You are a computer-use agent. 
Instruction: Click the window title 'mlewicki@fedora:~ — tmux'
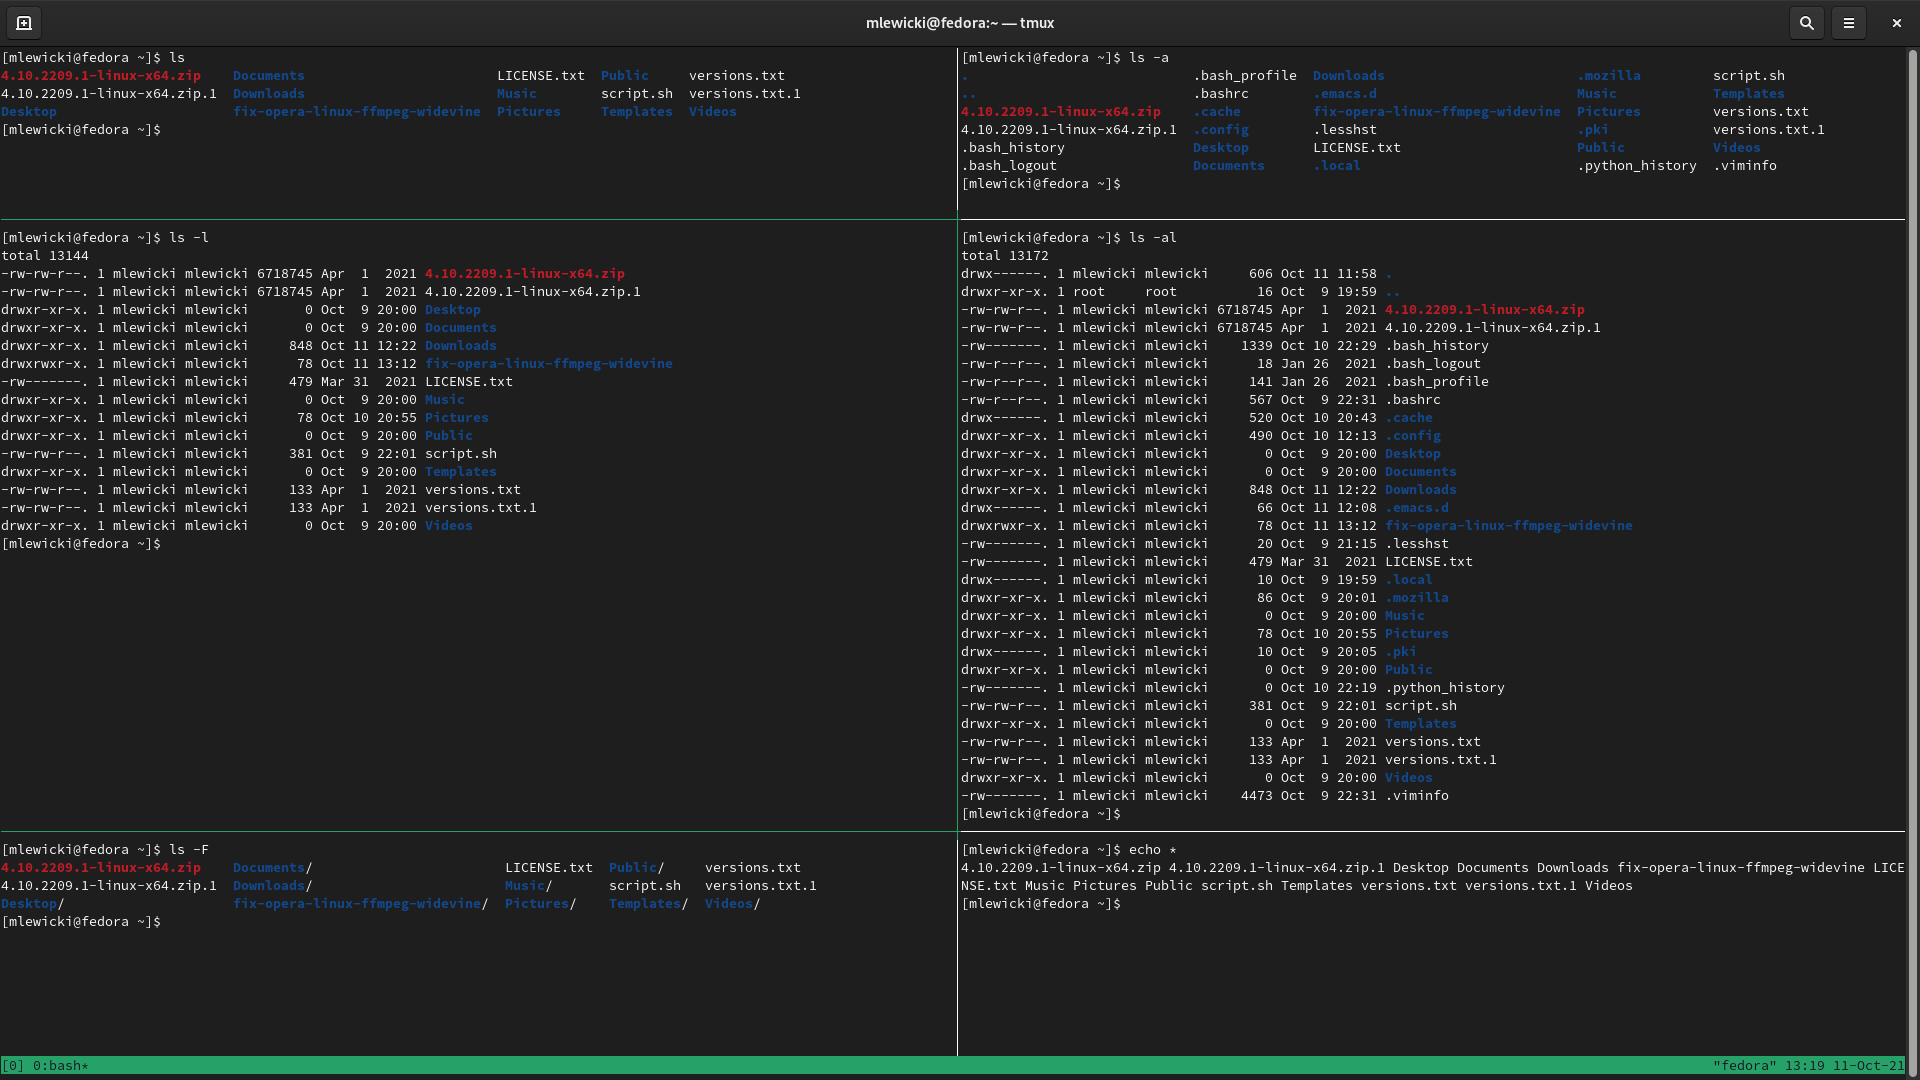(960, 23)
